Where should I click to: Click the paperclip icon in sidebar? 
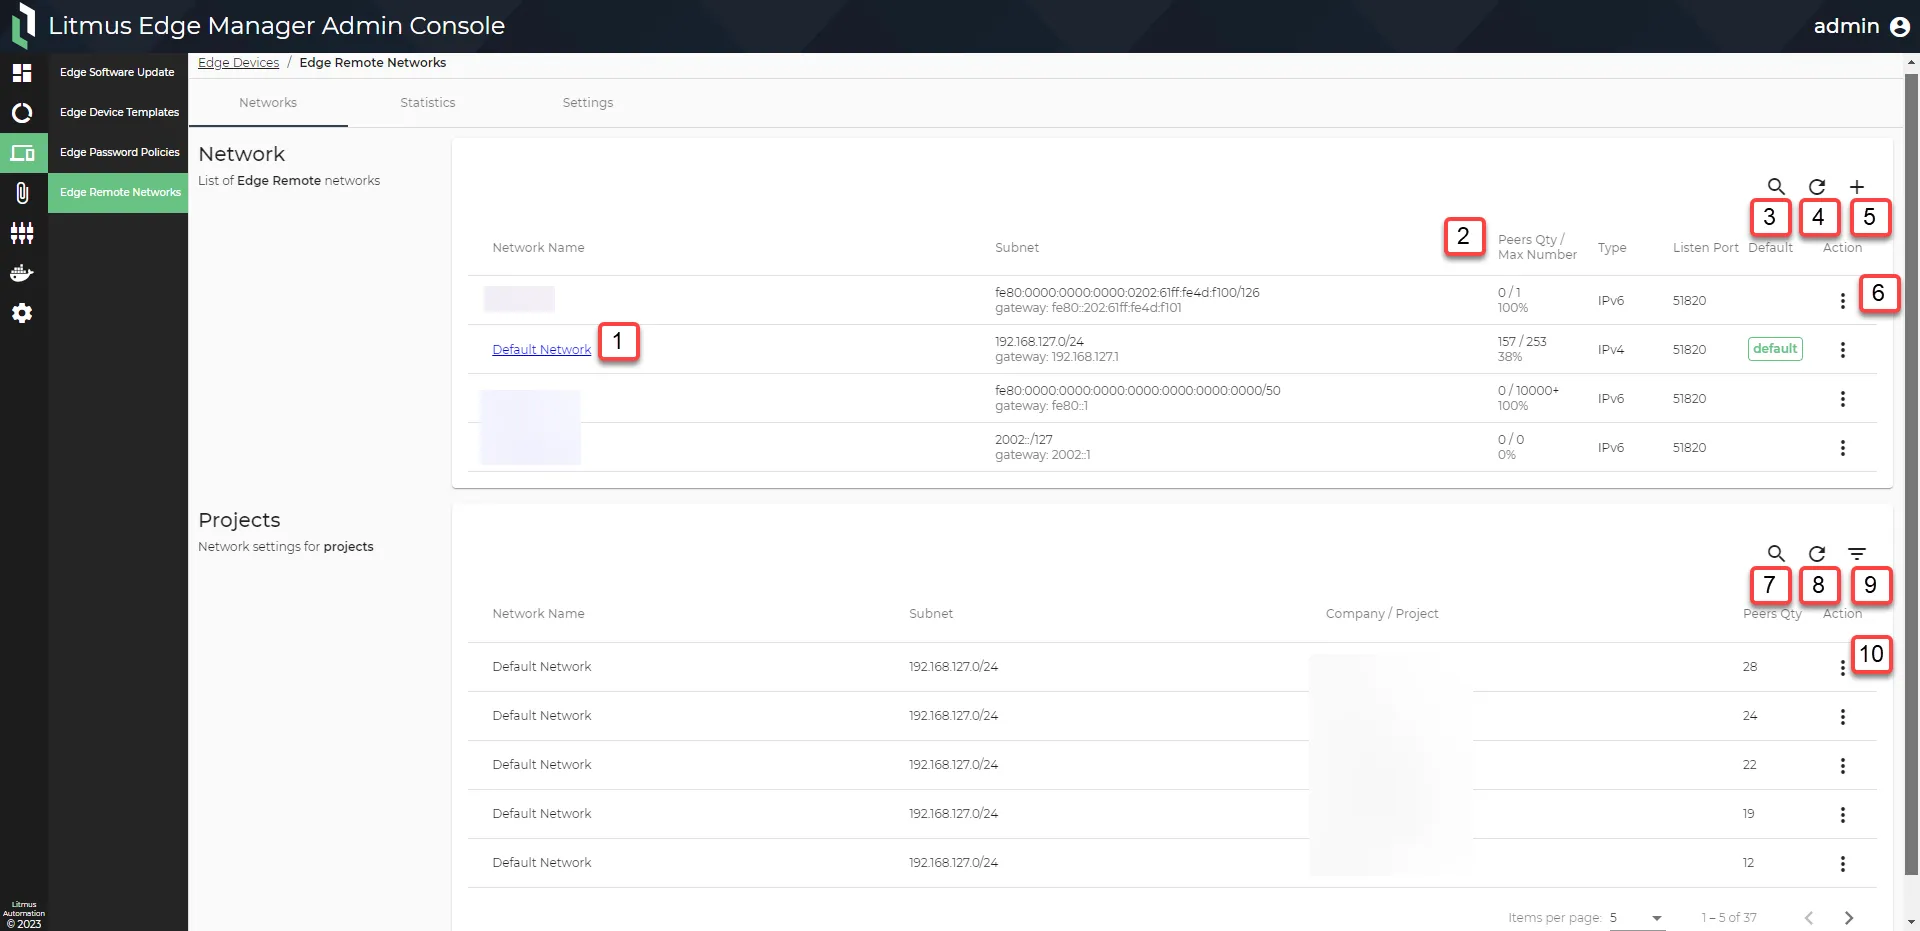(x=22, y=193)
